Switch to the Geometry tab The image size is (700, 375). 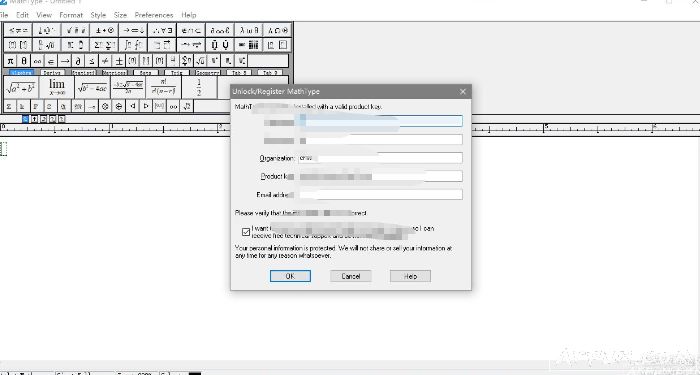tap(208, 72)
